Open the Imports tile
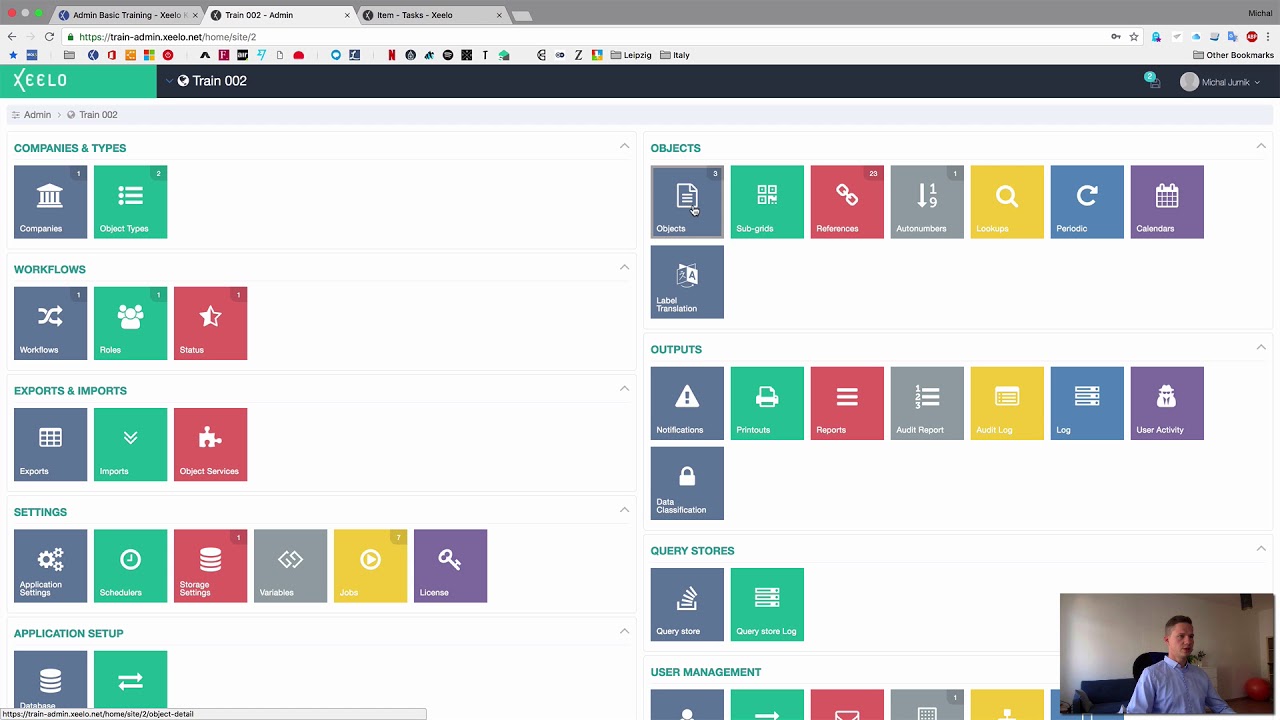The width and height of the screenshot is (1280, 720). click(130, 445)
